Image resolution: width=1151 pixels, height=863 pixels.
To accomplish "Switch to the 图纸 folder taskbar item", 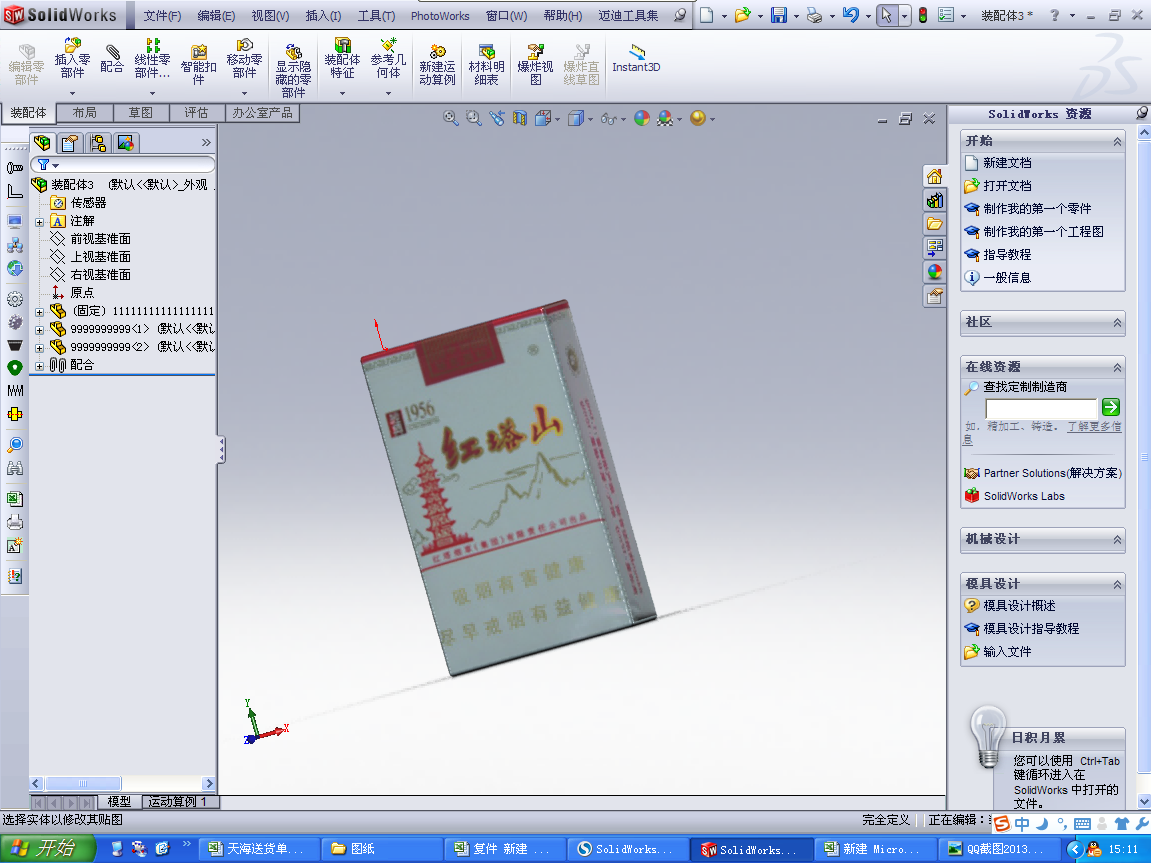I will pos(382,849).
